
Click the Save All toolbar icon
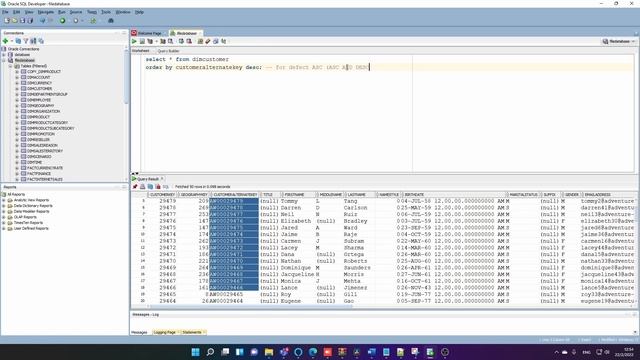click(30, 20)
